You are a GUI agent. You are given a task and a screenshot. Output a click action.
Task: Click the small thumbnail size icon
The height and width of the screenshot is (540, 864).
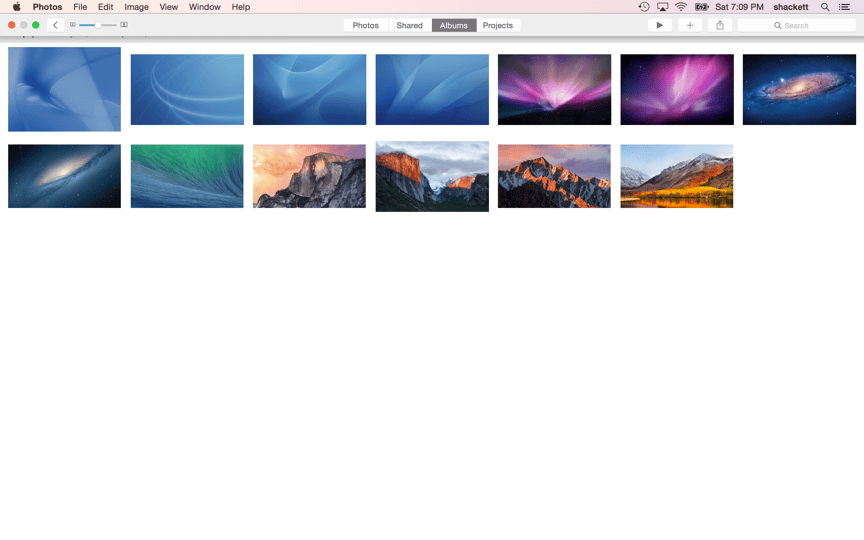click(72, 25)
